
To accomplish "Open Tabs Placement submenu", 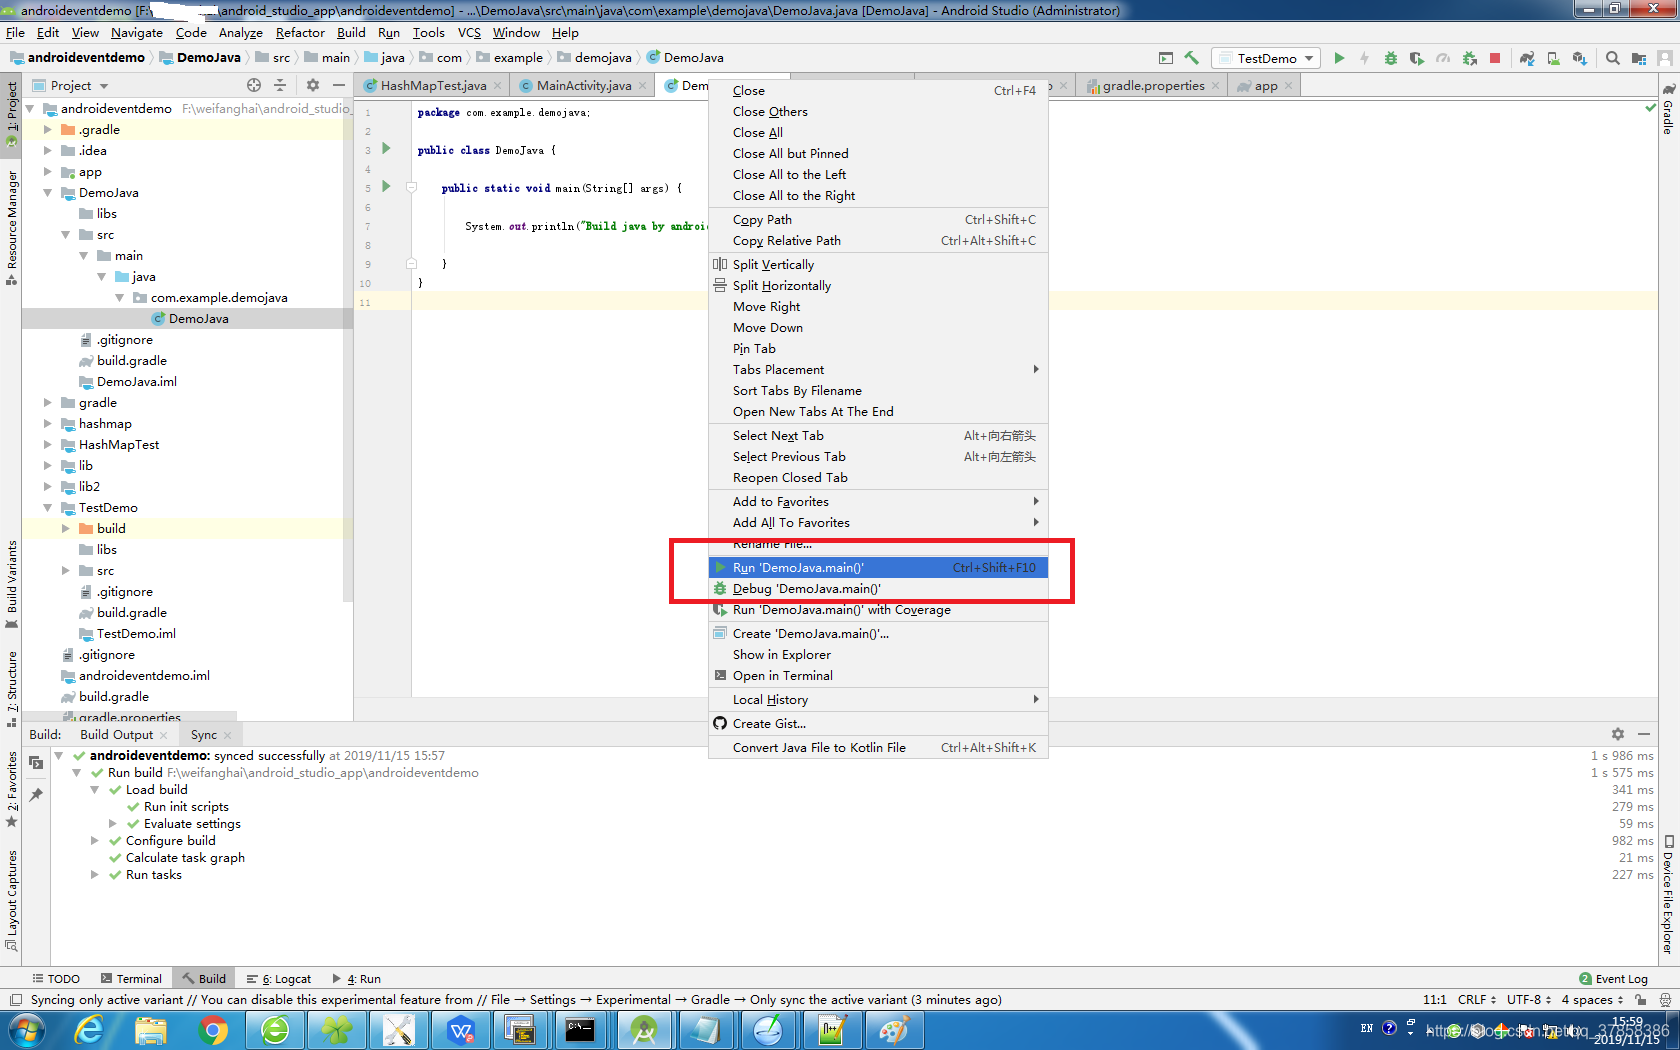I will coord(878,370).
